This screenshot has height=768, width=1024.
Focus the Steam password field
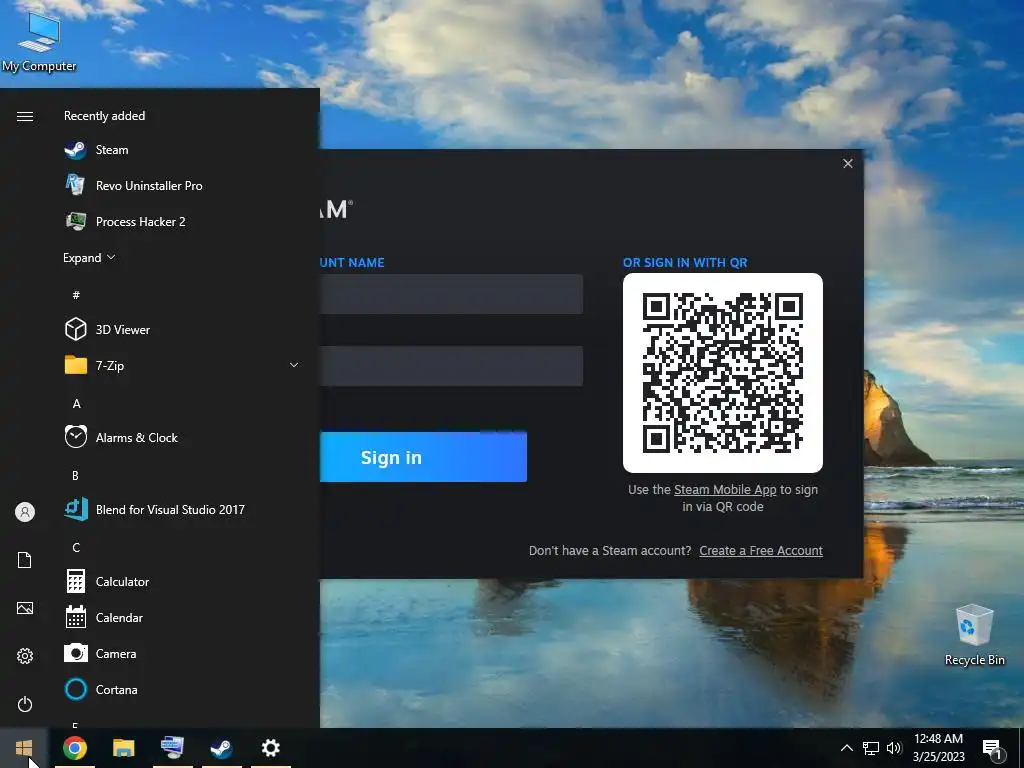pos(451,366)
